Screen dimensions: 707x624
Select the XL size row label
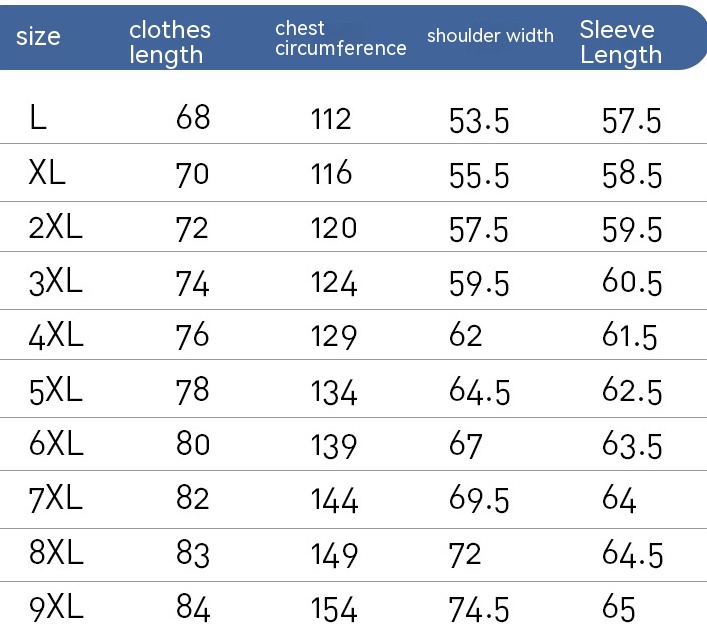pos(47,174)
